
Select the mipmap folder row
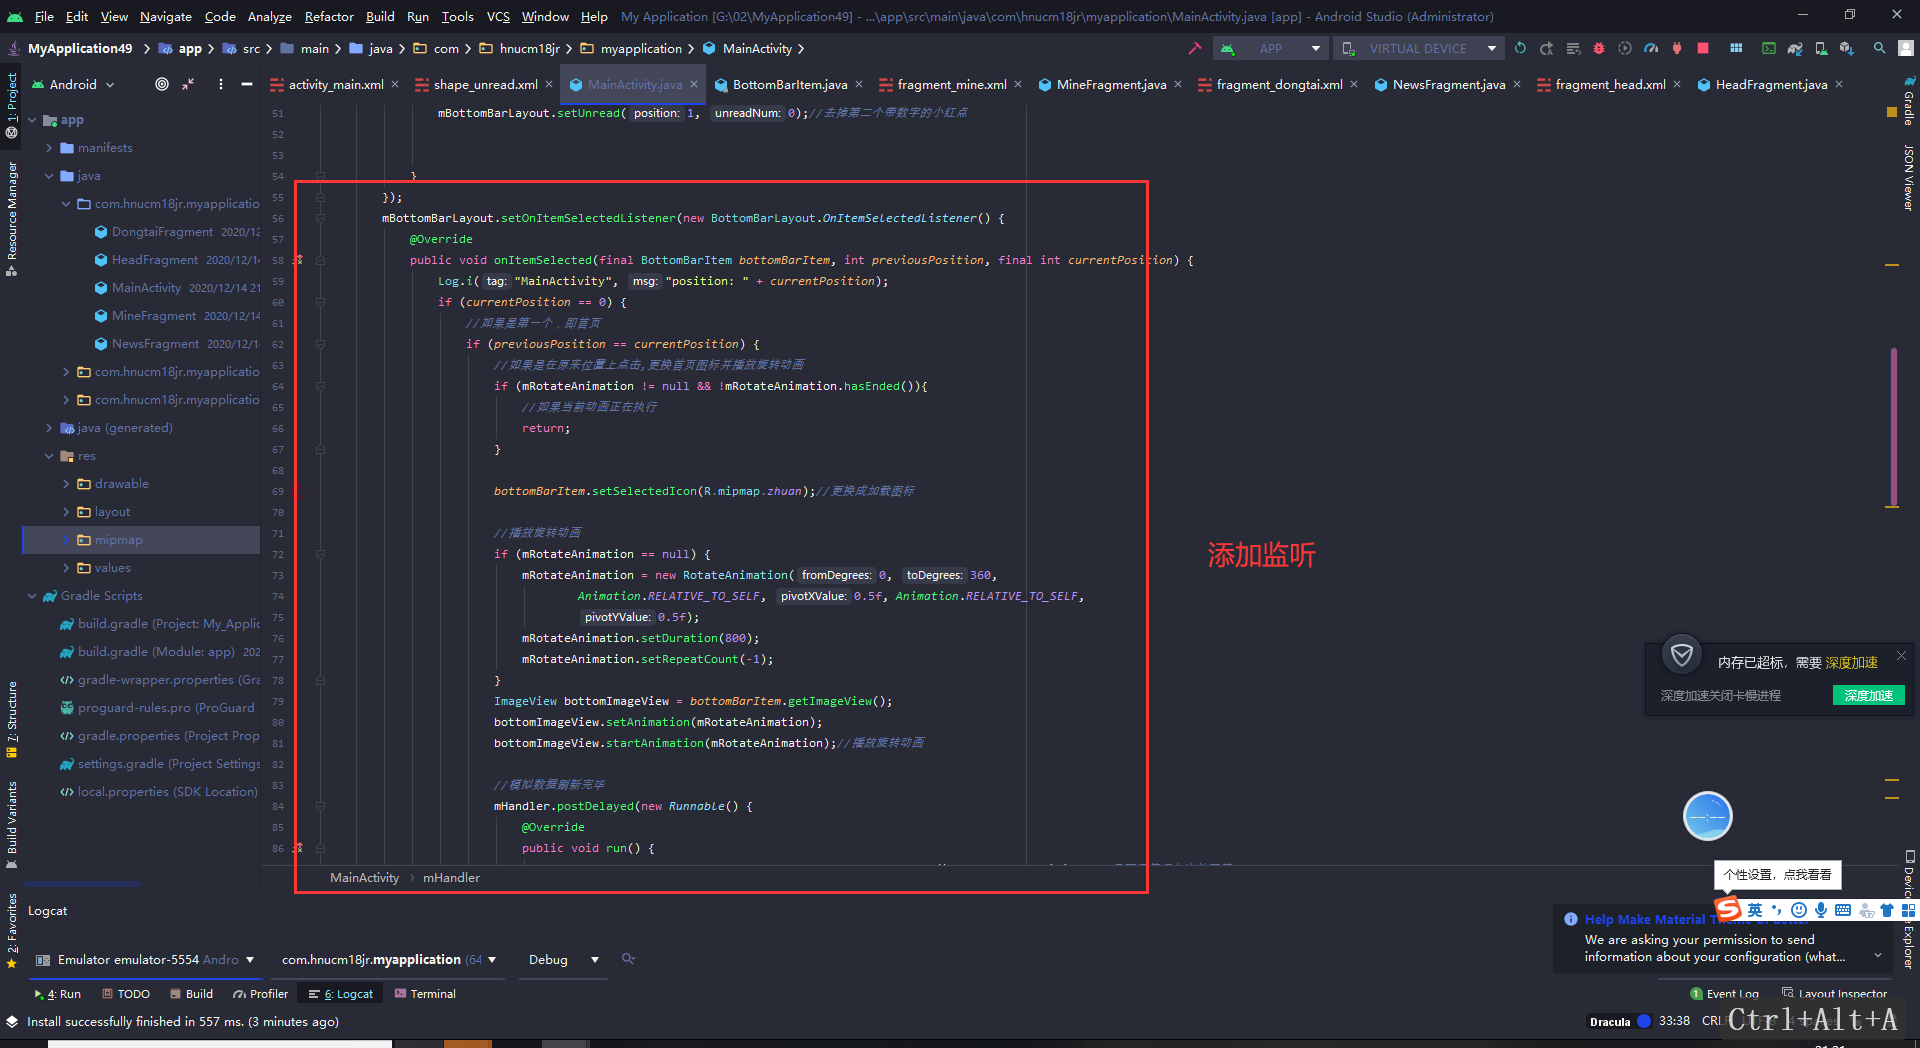141,540
